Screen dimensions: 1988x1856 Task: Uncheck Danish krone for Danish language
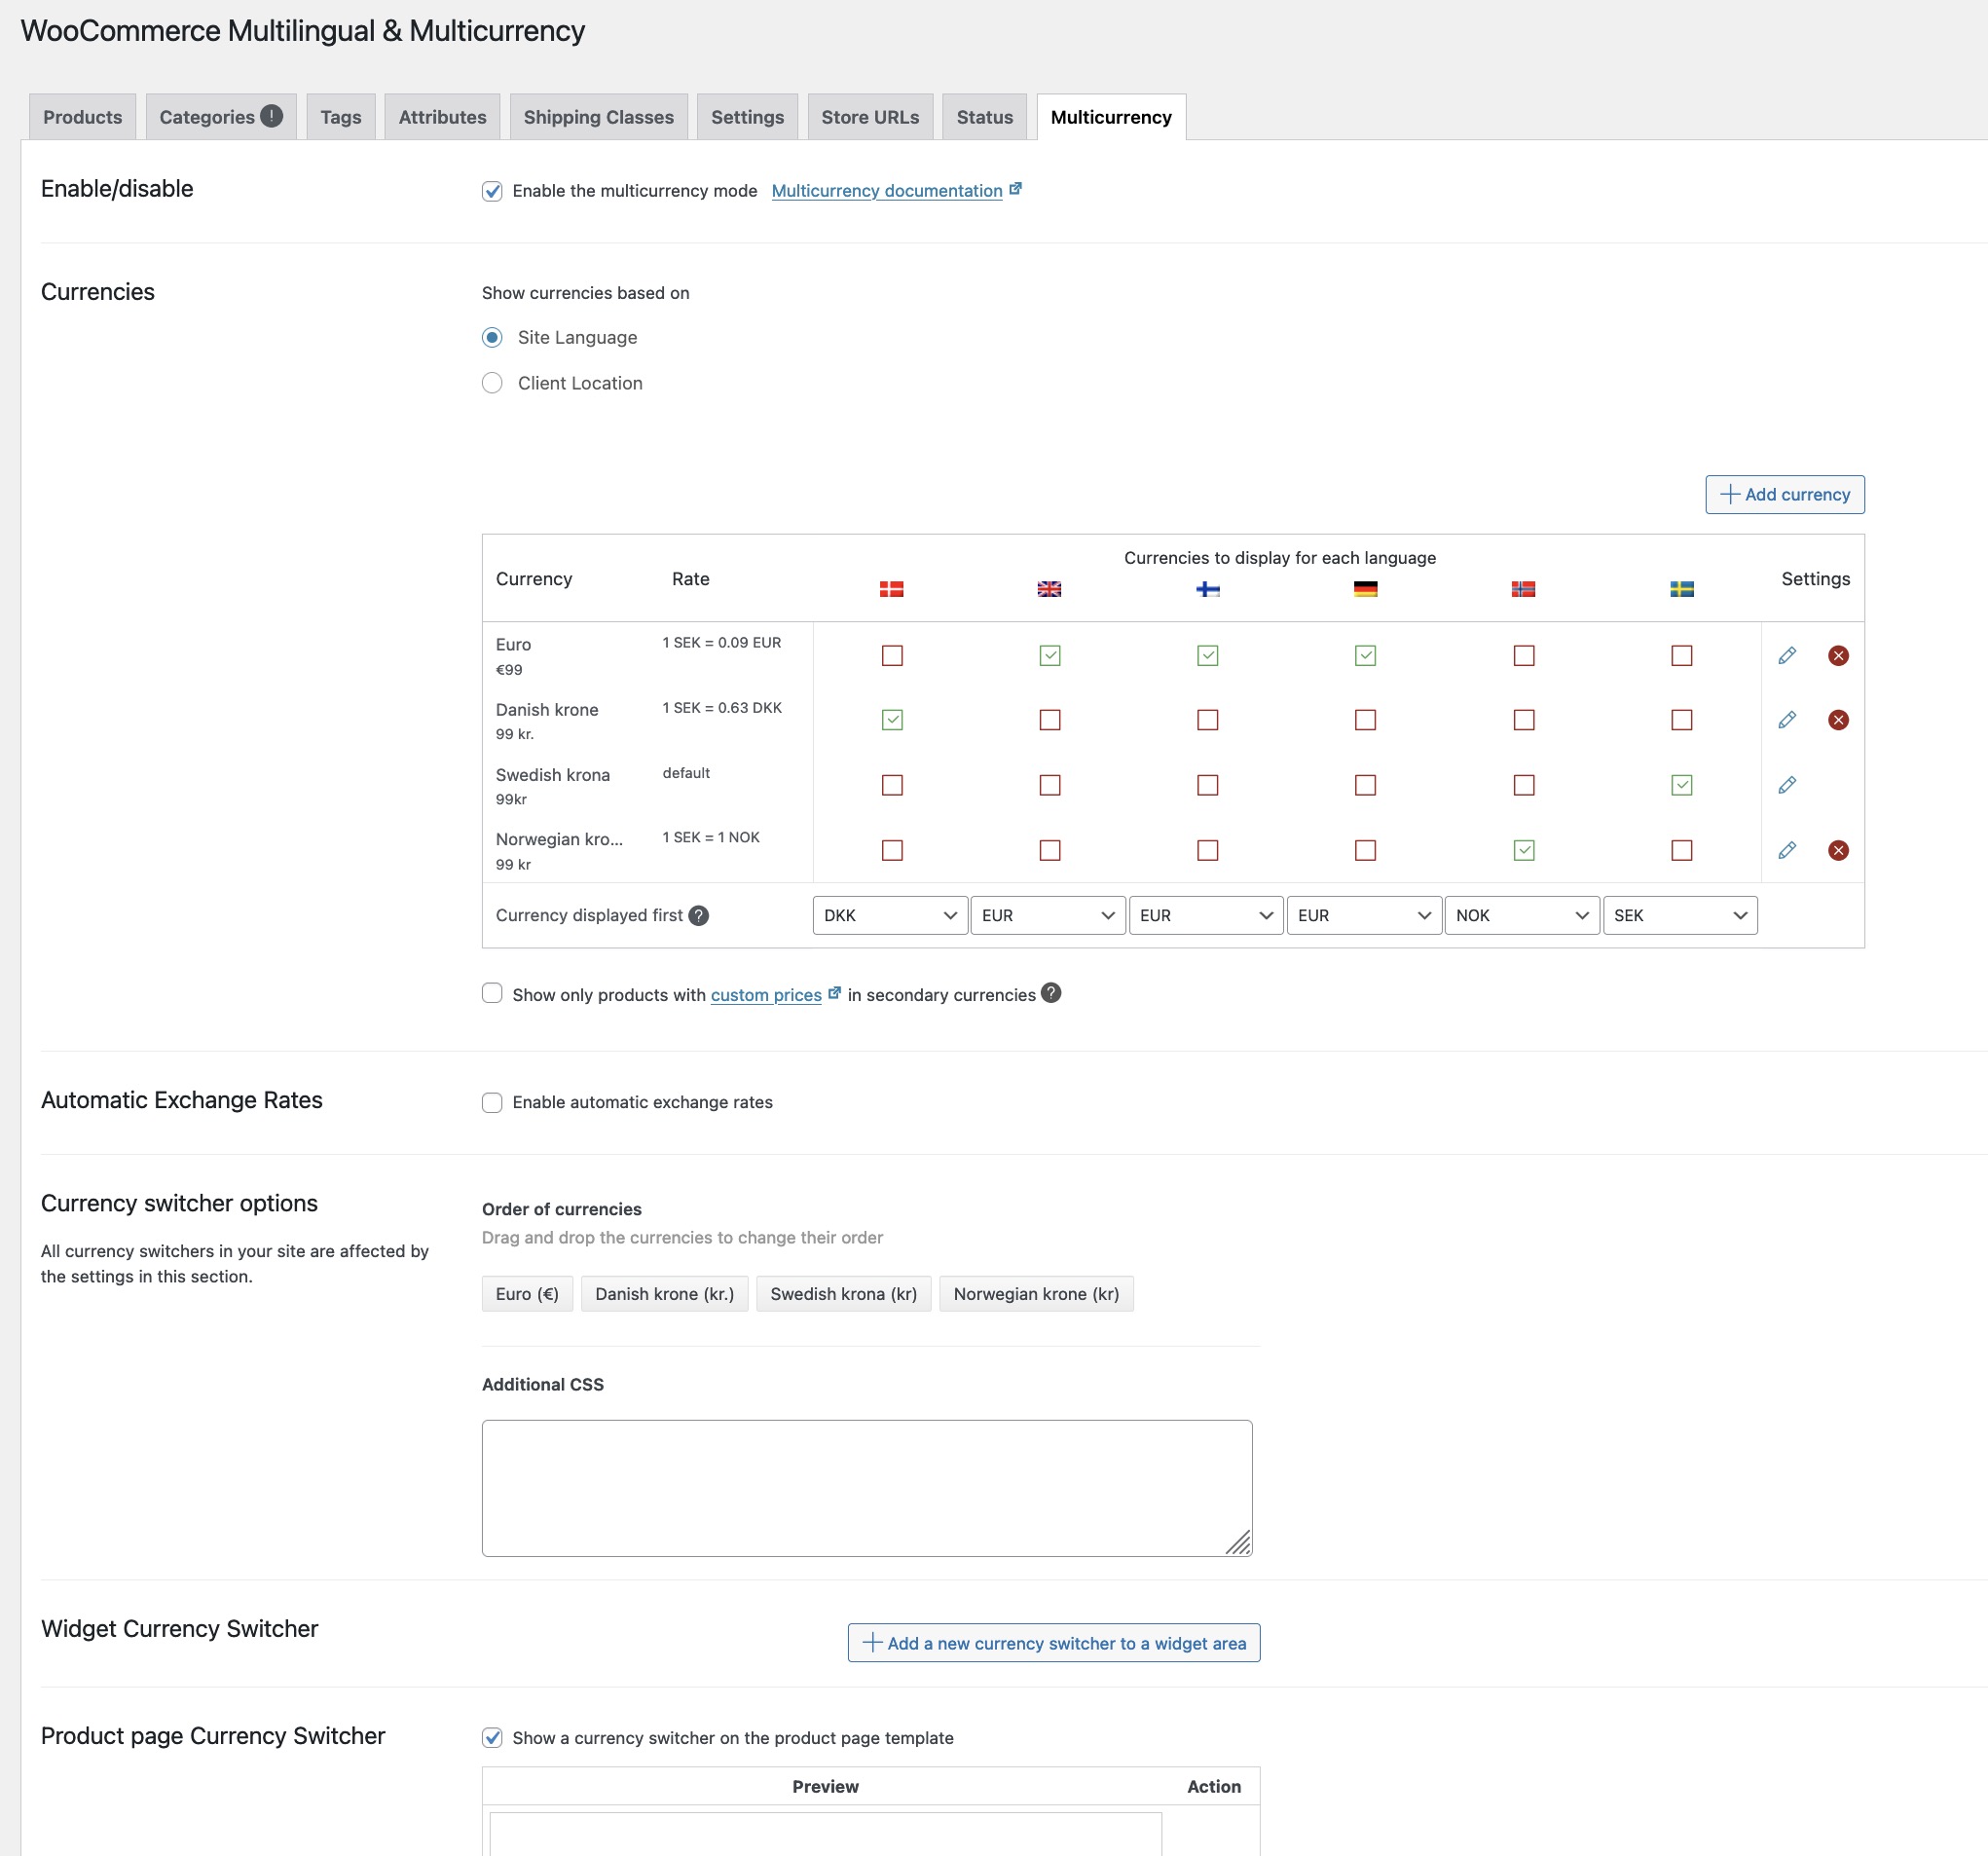(892, 720)
